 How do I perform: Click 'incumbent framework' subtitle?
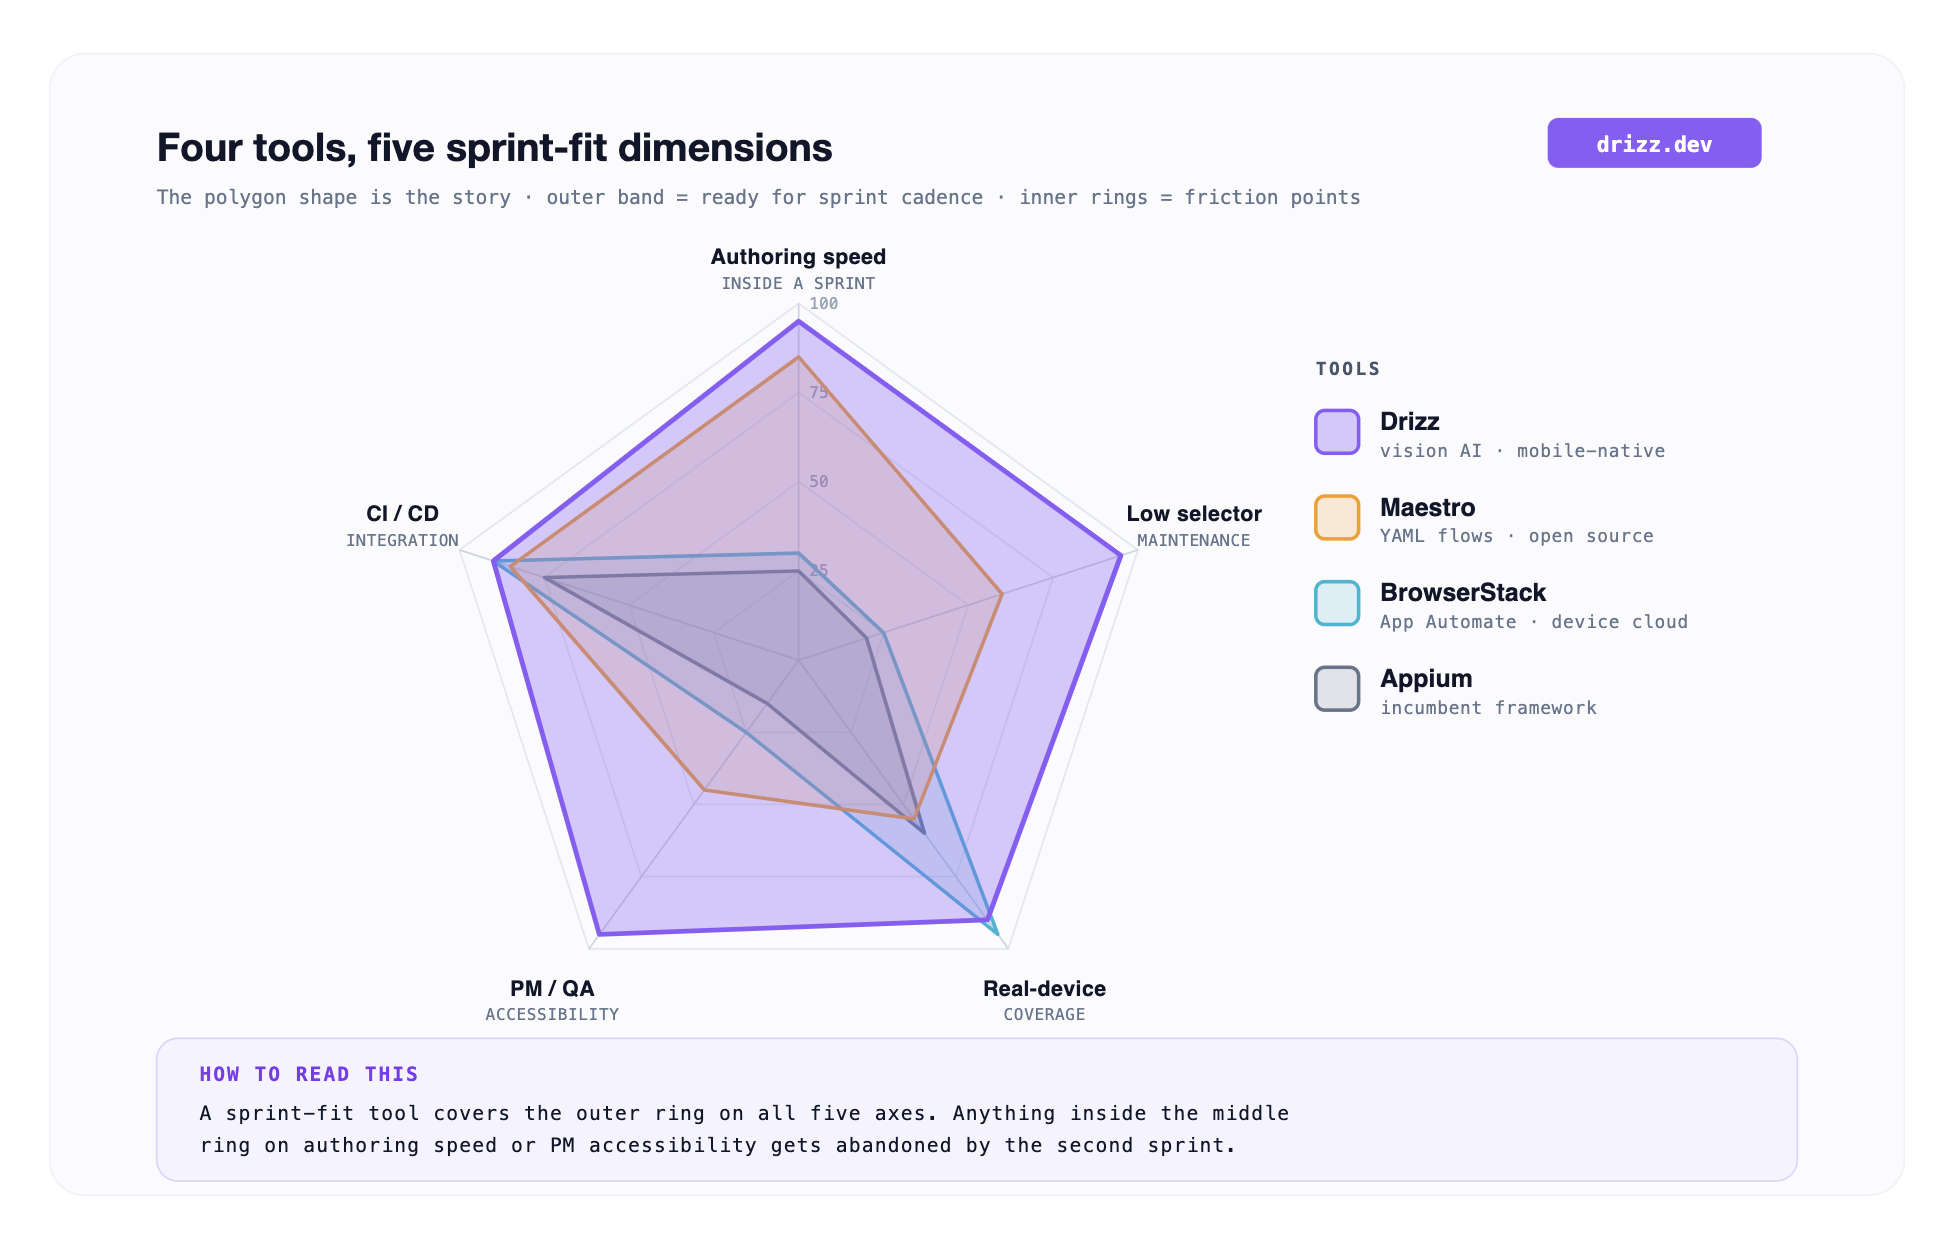click(x=1488, y=708)
